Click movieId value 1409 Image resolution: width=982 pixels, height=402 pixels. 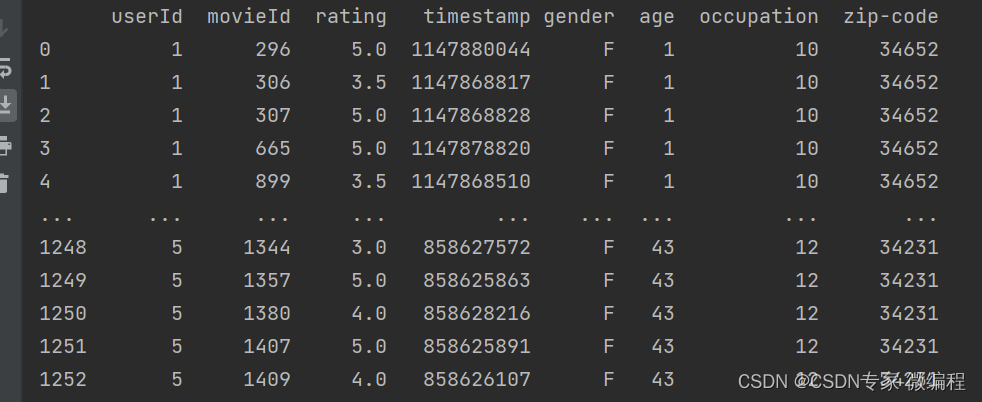267,379
